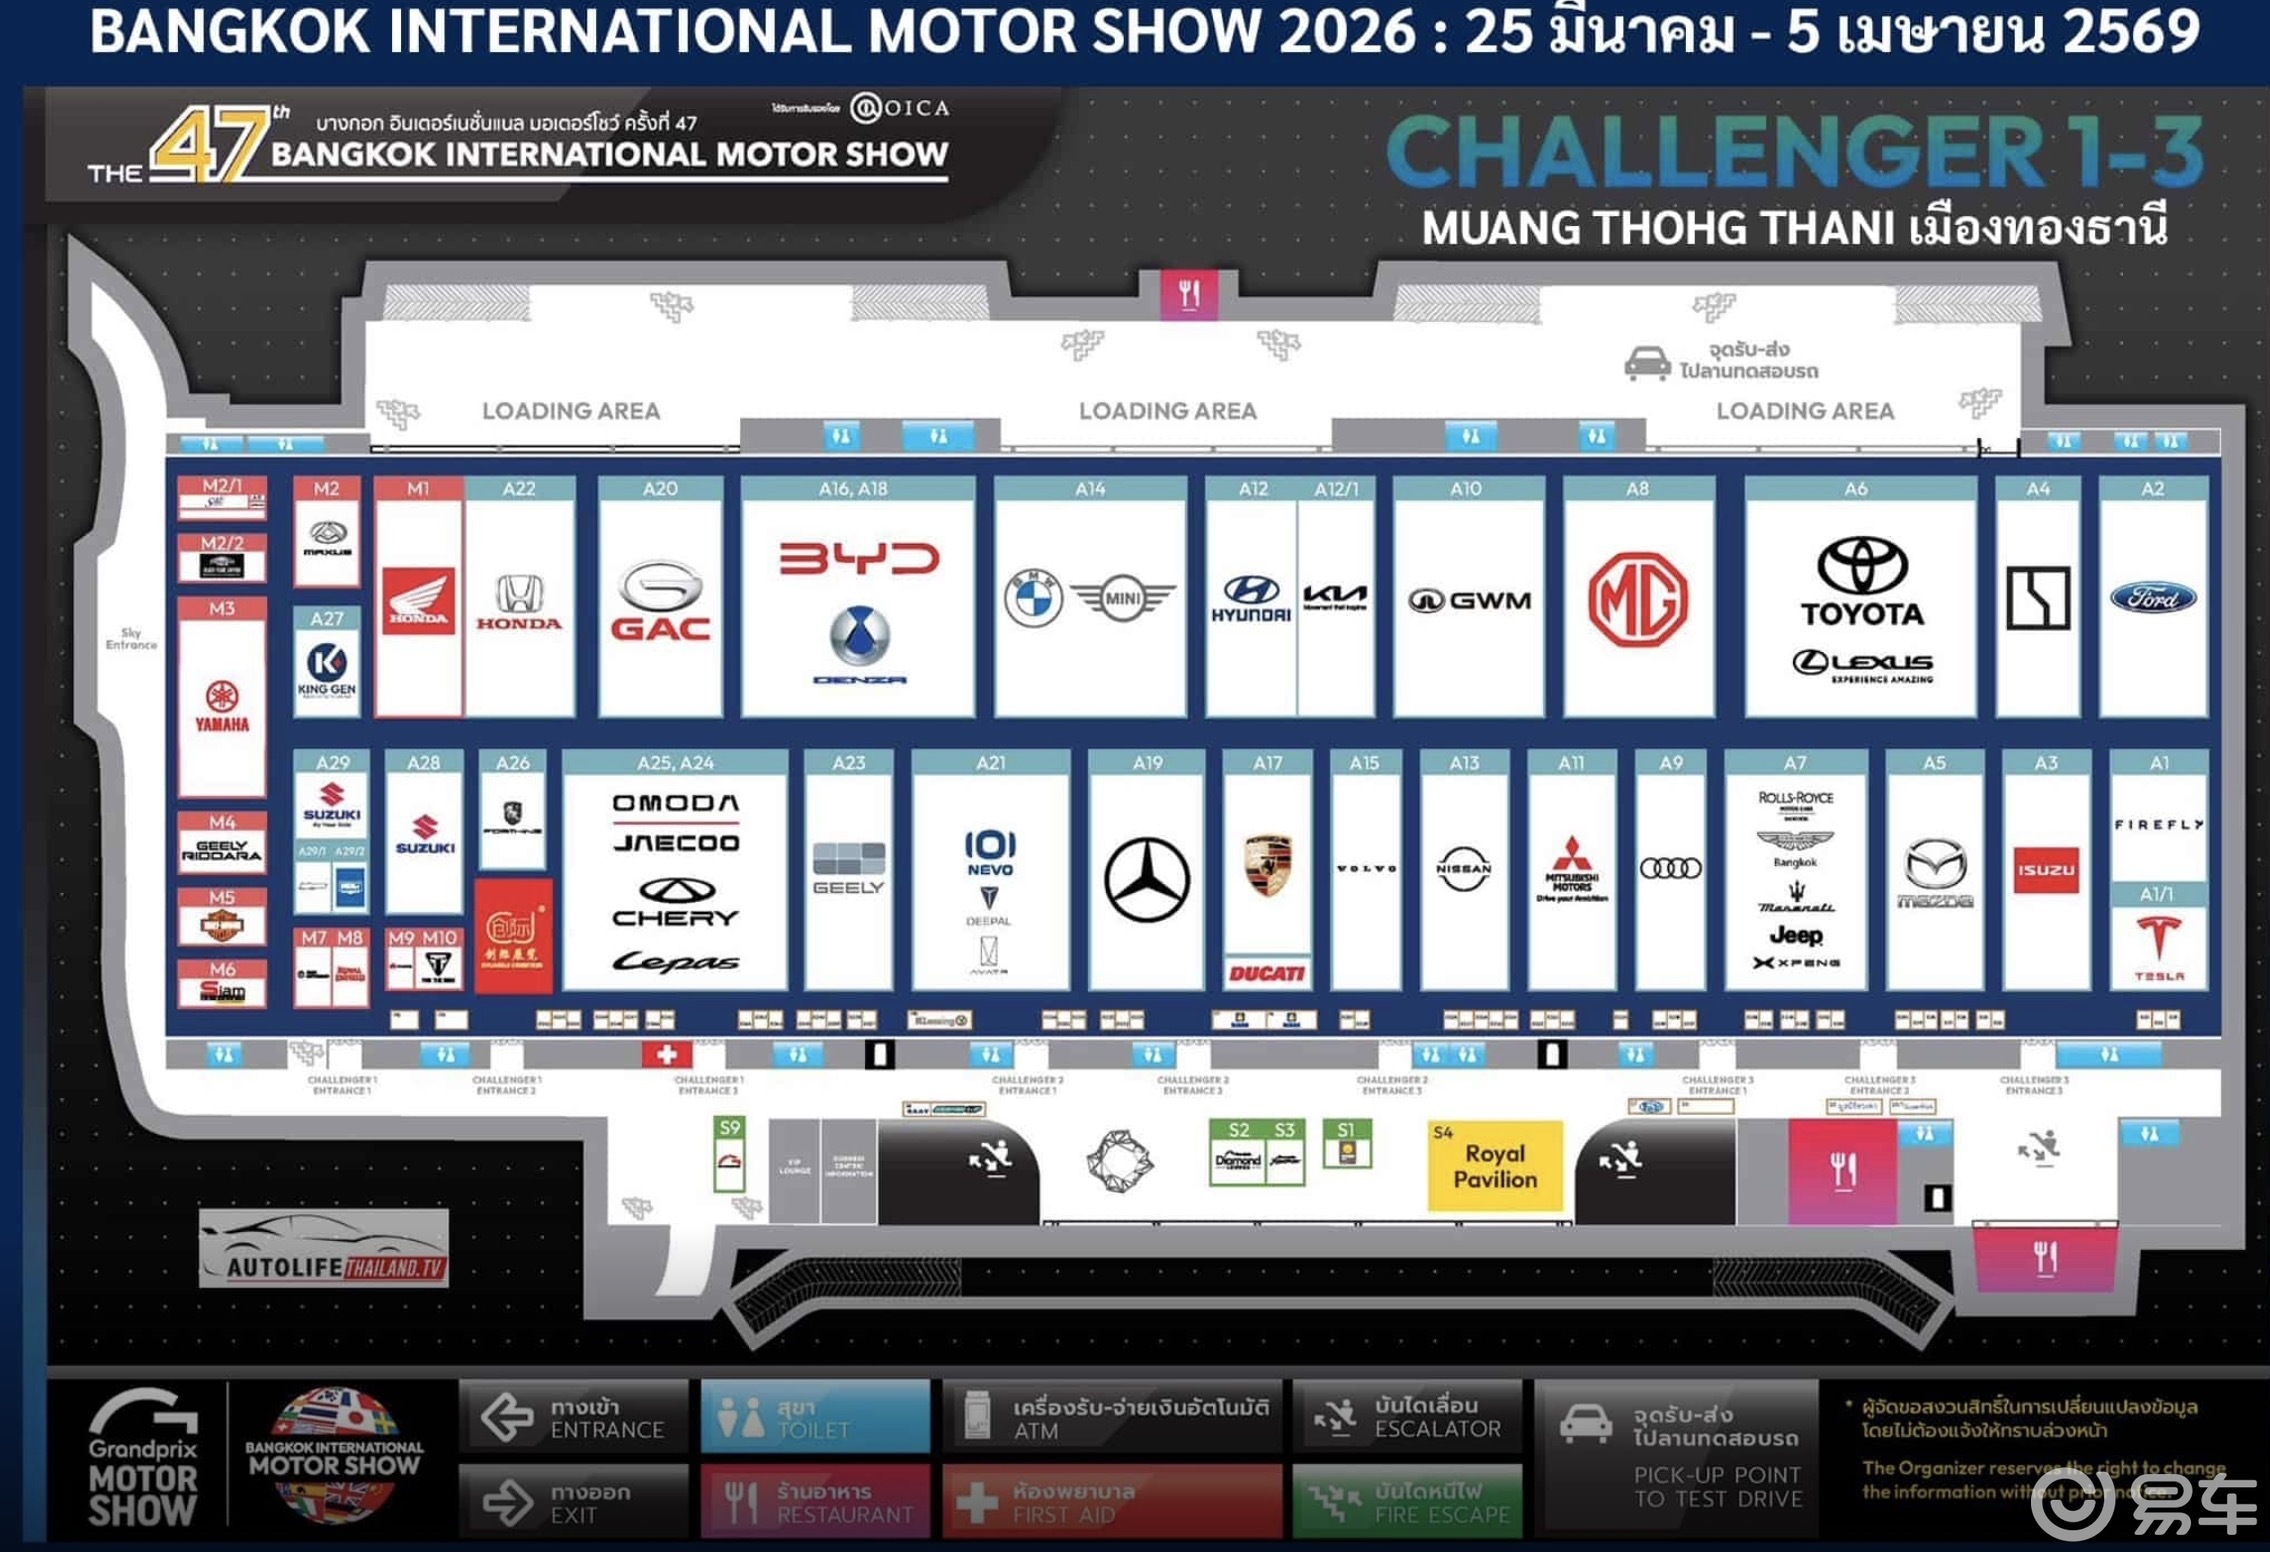Select the BMW roundel in booth A14

pyautogui.click(x=1033, y=598)
